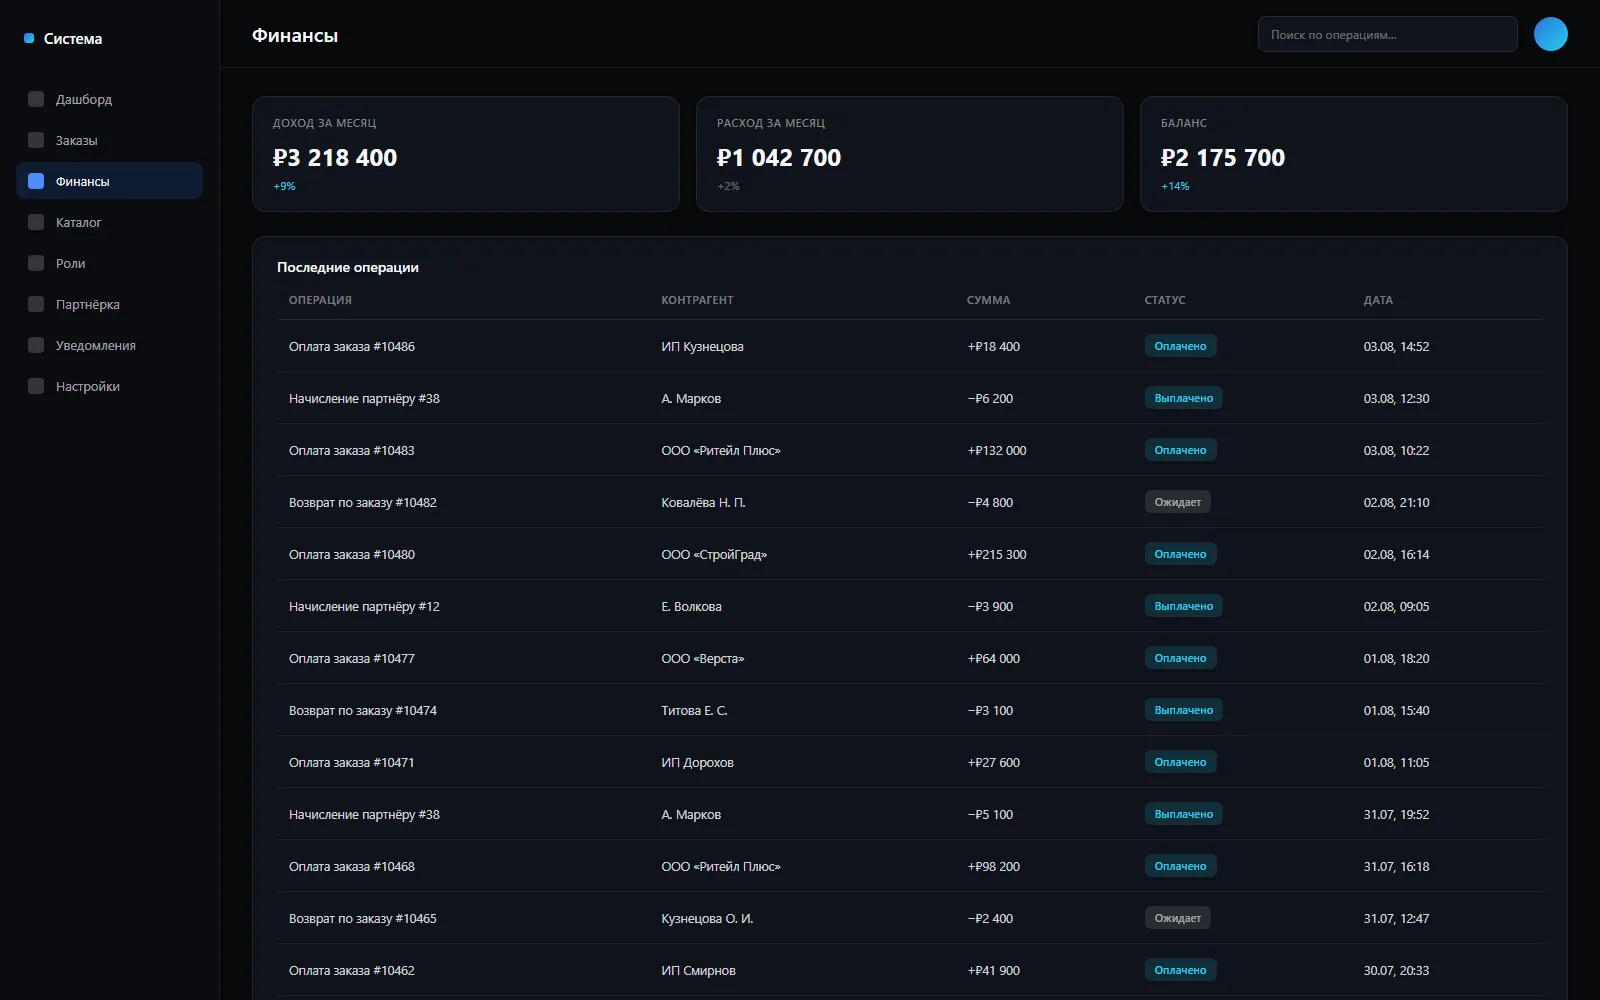Select the Финансы menu label
The image size is (1600, 1000).
click(83, 181)
